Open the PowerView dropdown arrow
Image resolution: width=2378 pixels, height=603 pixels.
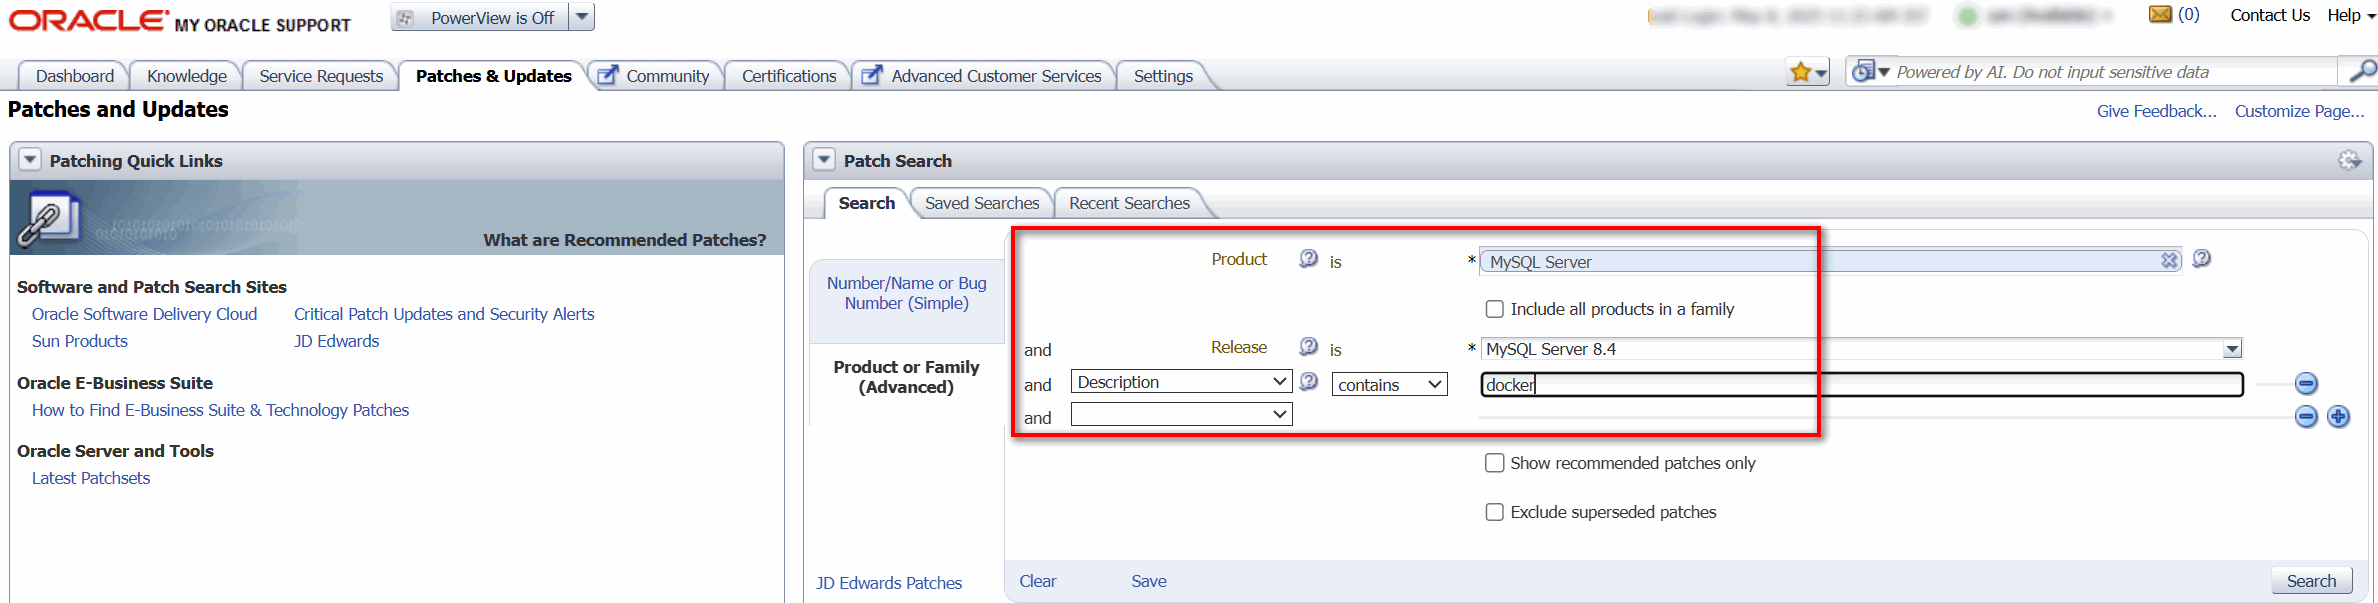point(581,17)
